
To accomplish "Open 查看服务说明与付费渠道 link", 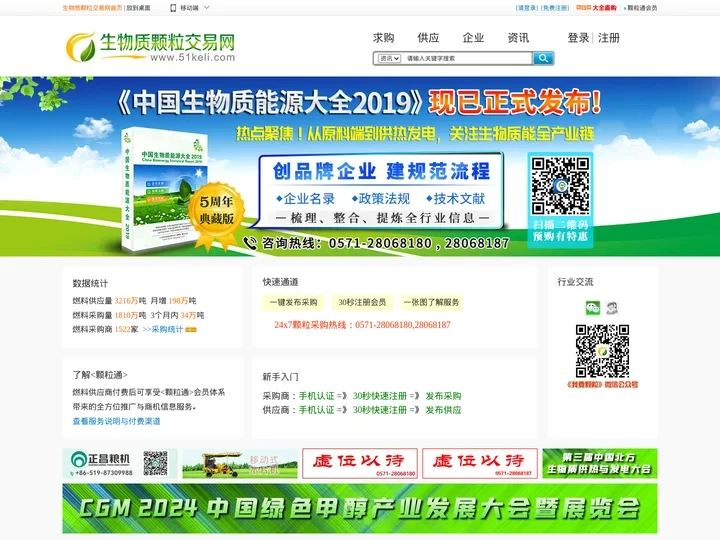I will coord(117,421).
